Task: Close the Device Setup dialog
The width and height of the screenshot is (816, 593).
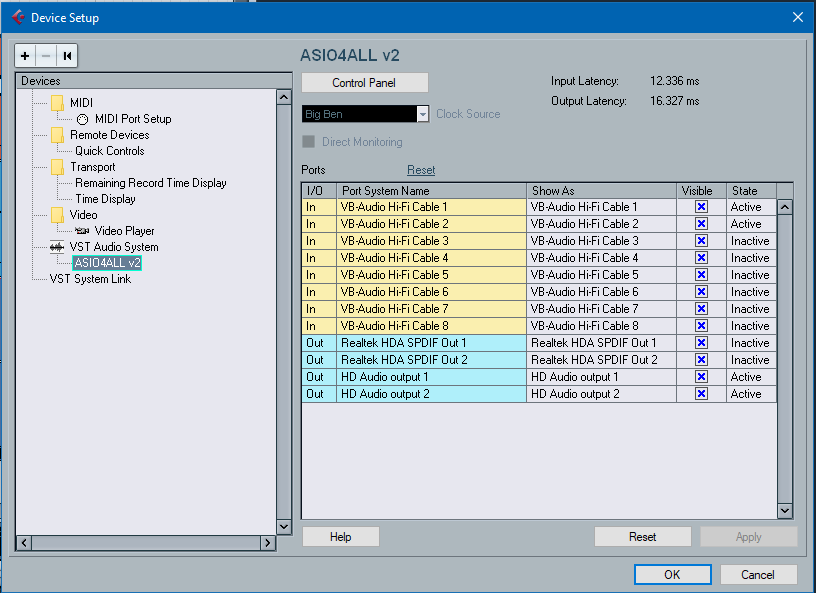Action: 798,17
